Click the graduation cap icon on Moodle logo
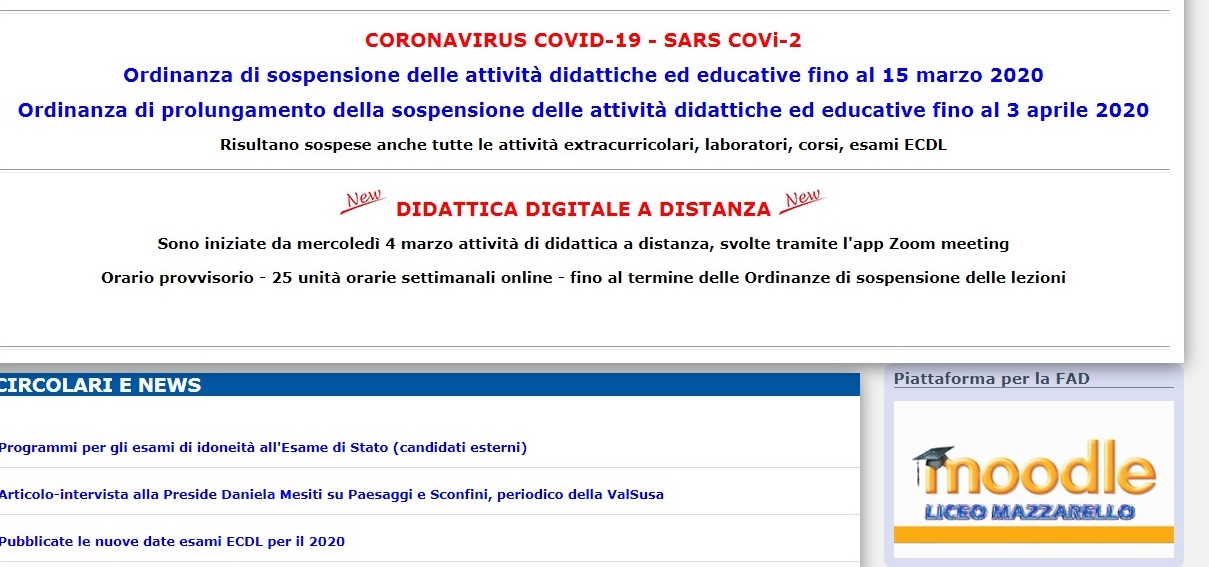Viewport: 1209px width, 567px height. pyautogui.click(x=934, y=459)
